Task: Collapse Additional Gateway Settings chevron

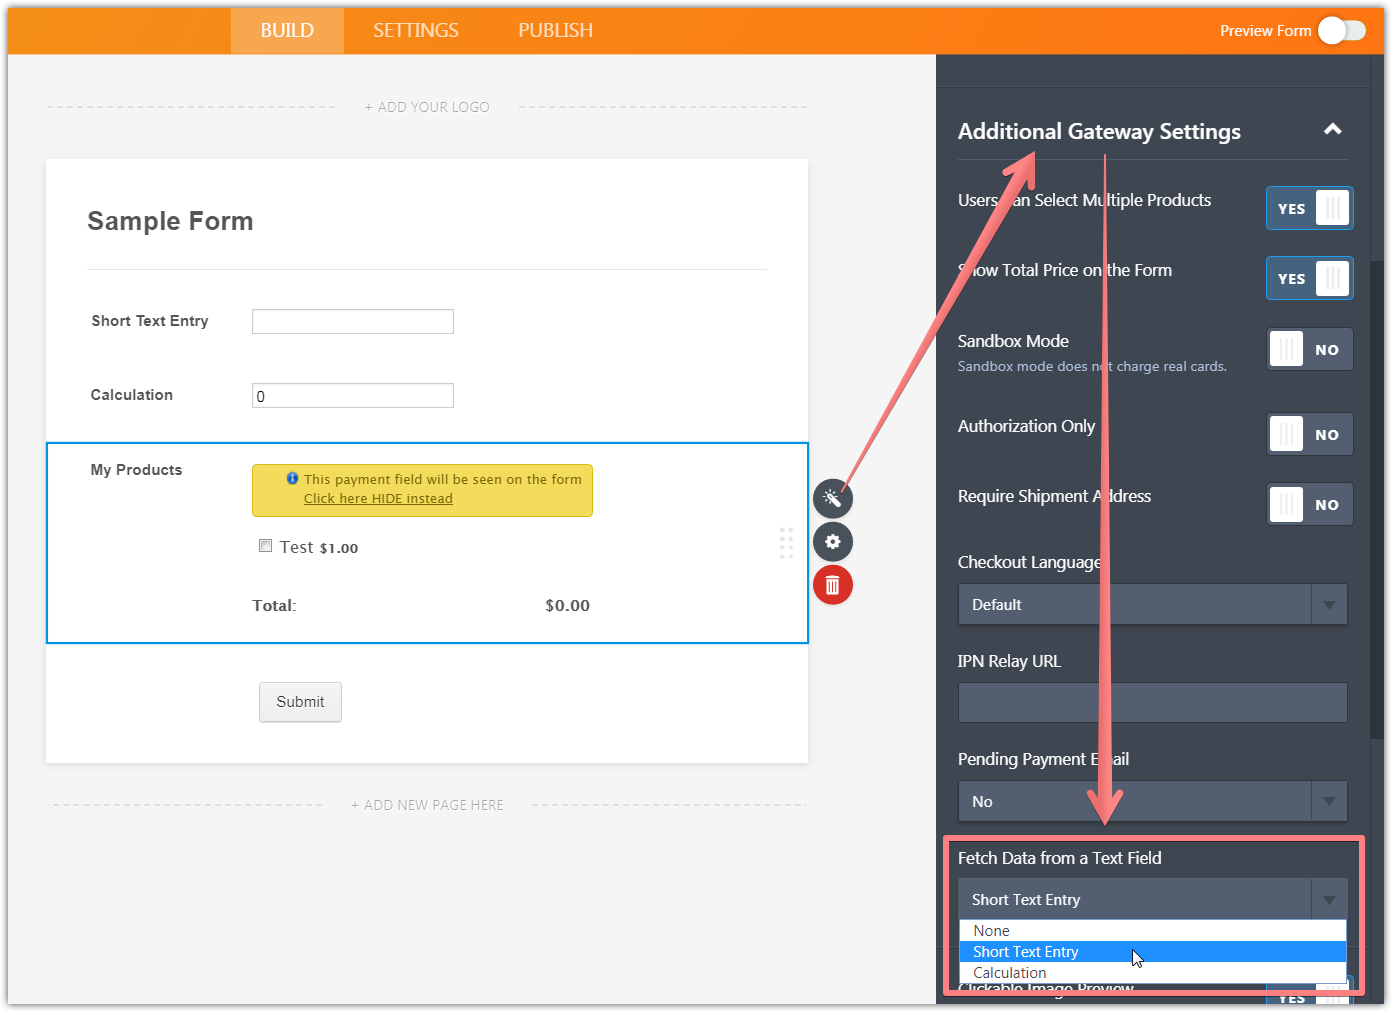Action: click(1332, 130)
